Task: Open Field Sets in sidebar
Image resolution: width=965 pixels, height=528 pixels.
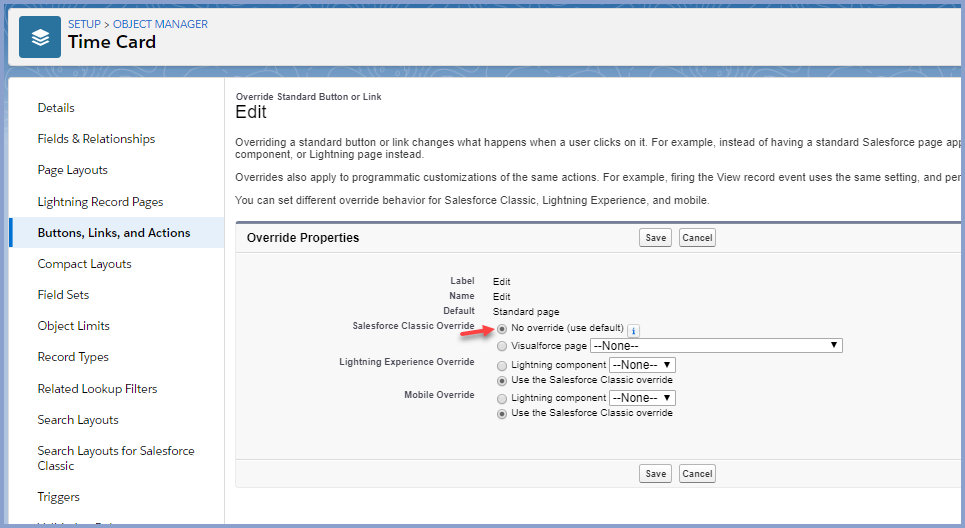Action: pyautogui.click(x=63, y=295)
